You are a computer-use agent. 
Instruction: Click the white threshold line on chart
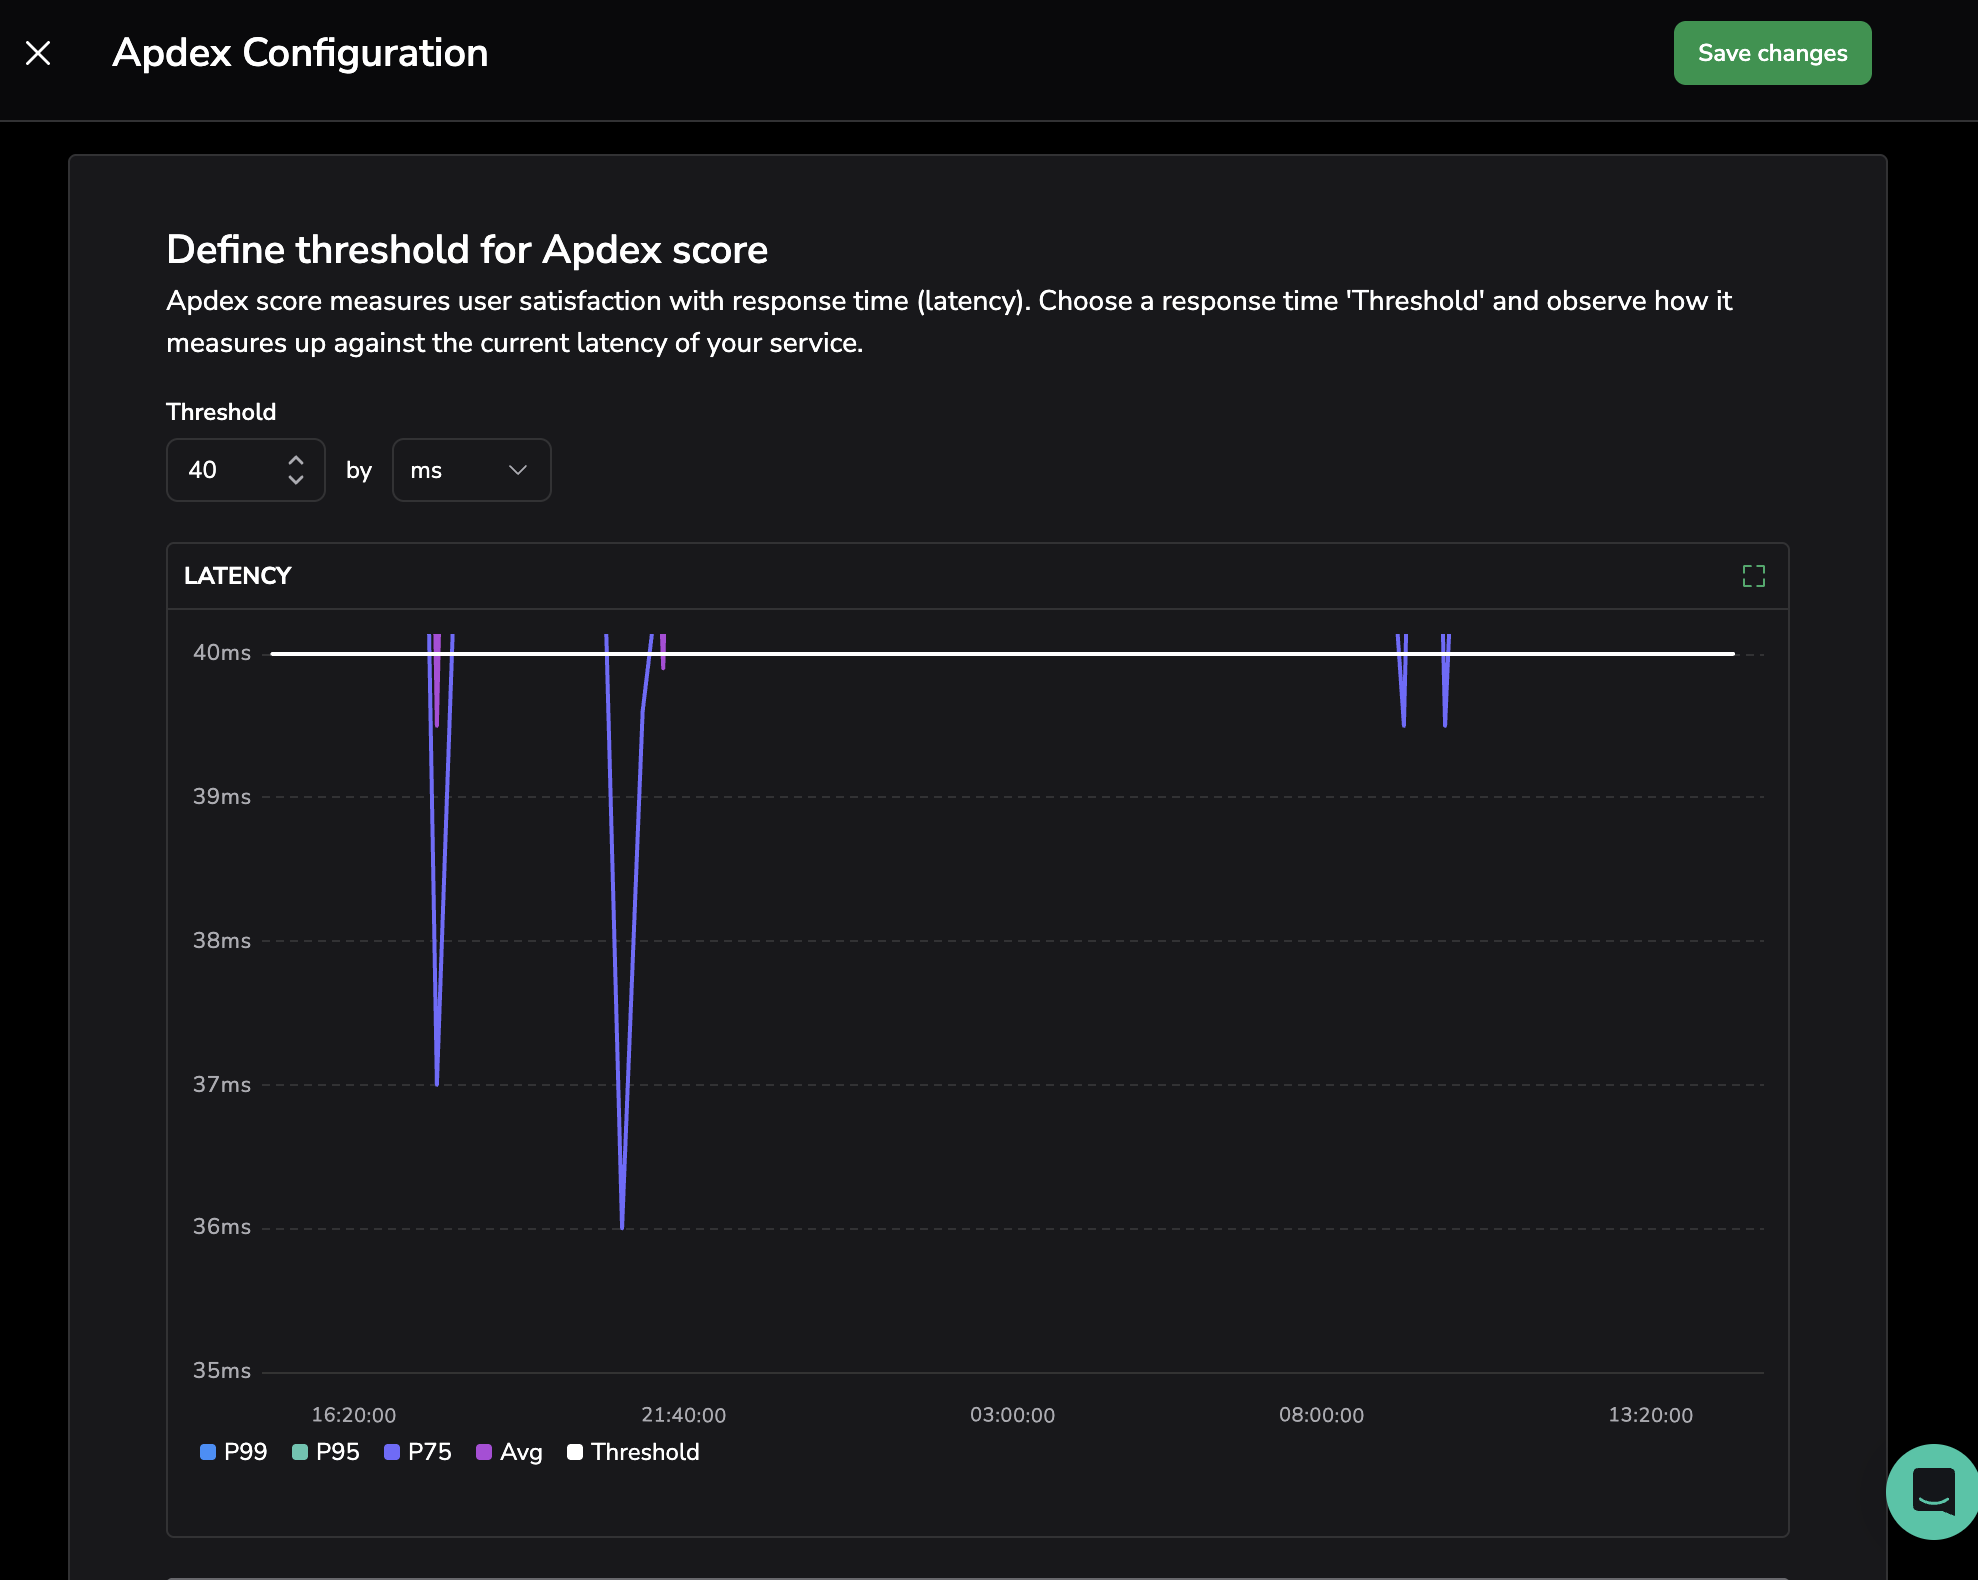1000,654
